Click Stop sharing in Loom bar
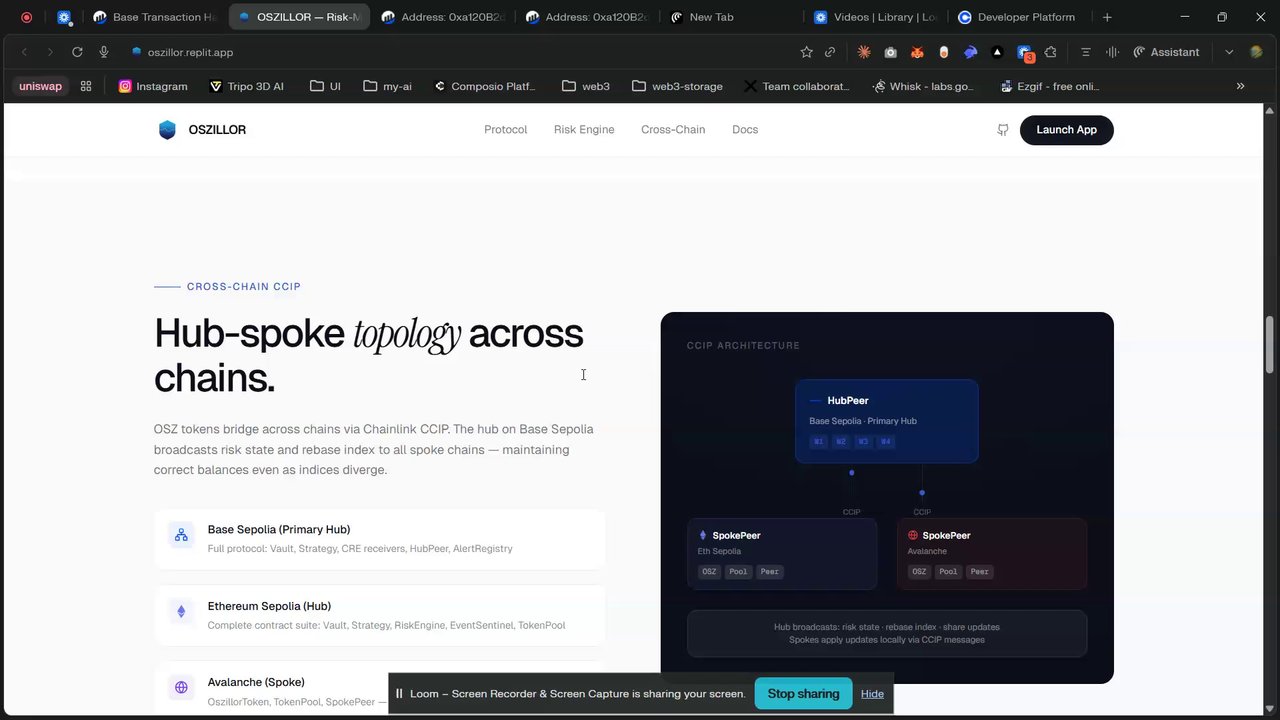This screenshot has height=720, width=1280. tap(803, 694)
